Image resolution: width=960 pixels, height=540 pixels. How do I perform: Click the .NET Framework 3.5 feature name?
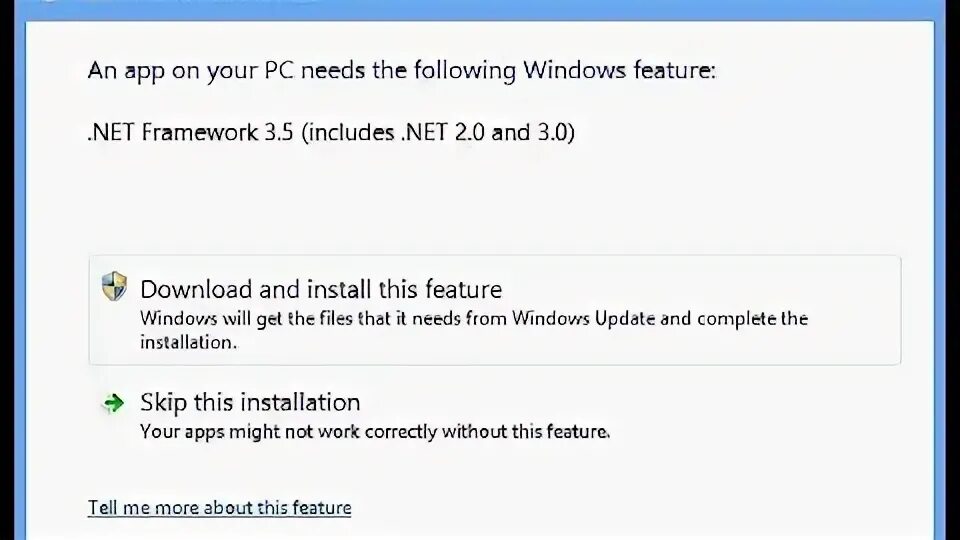tap(331, 132)
